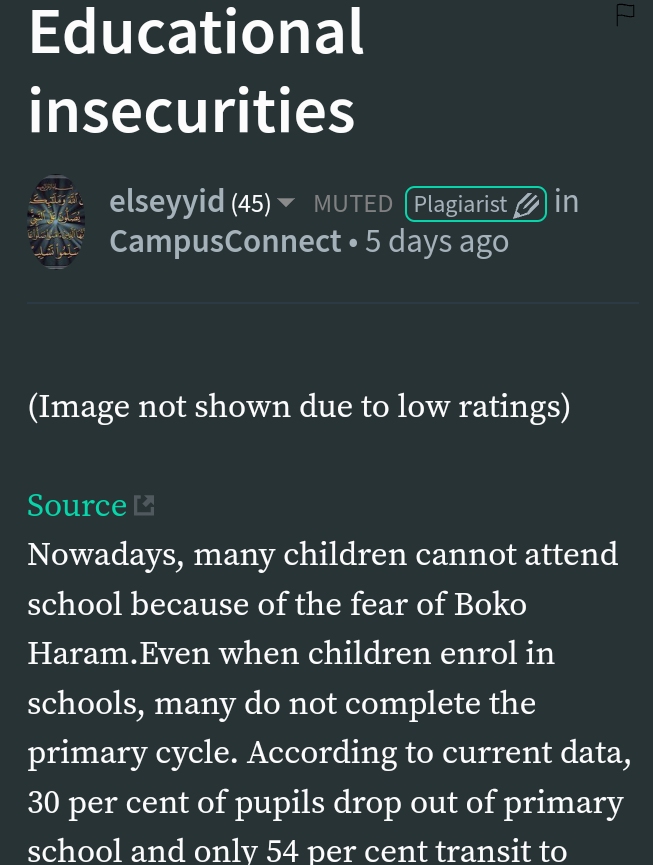The width and height of the screenshot is (653, 865).
Task: Open the Source link
Action: click(x=77, y=505)
